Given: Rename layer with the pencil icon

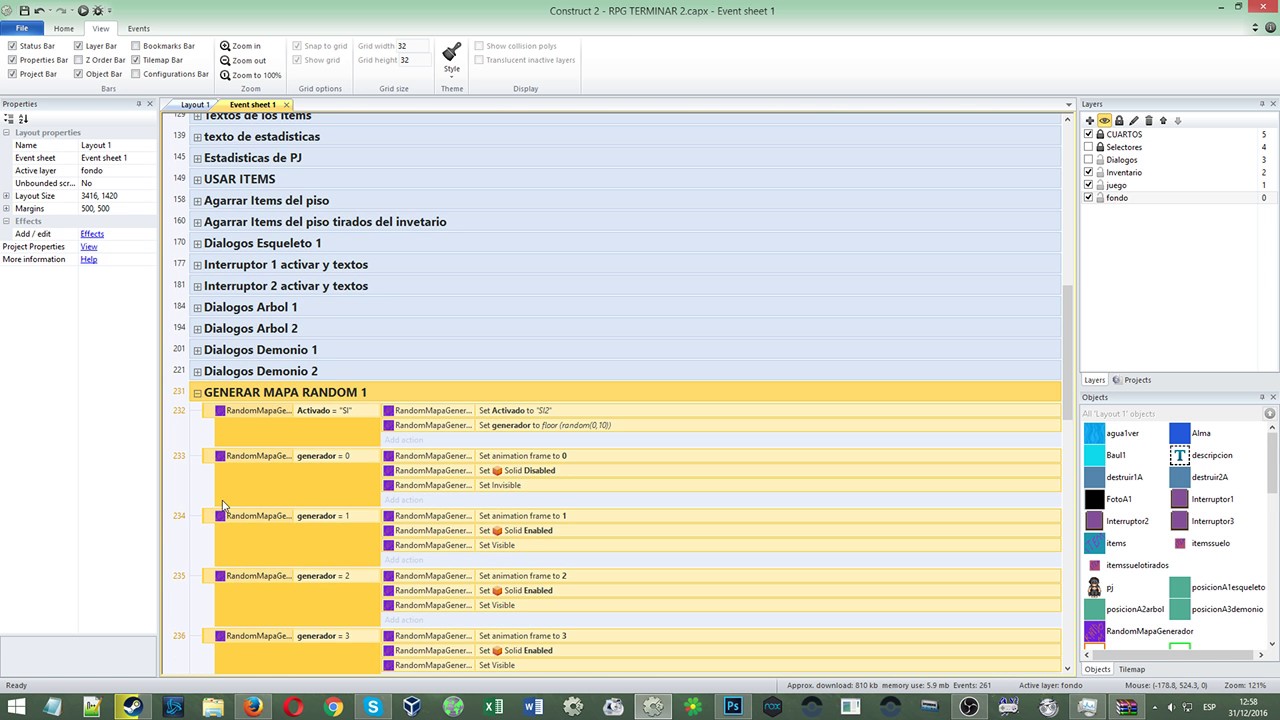Looking at the screenshot, I should [x=1134, y=121].
